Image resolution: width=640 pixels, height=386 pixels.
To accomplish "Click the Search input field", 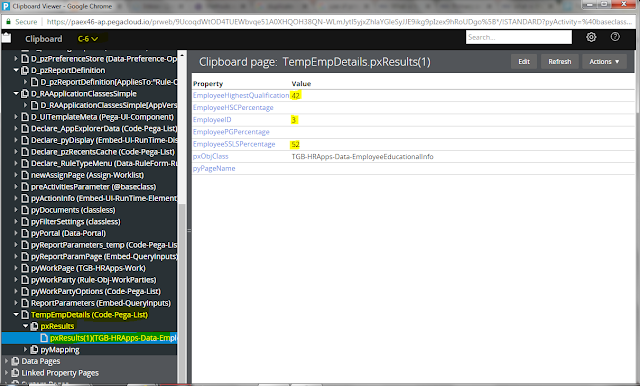I will coord(519,37).
